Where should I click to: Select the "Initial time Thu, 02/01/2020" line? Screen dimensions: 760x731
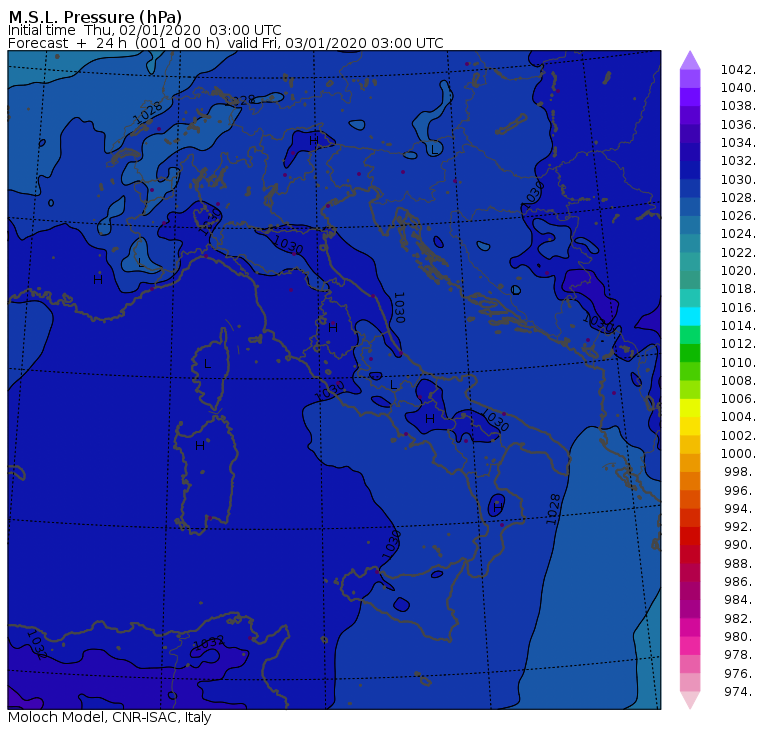[144, 30]
